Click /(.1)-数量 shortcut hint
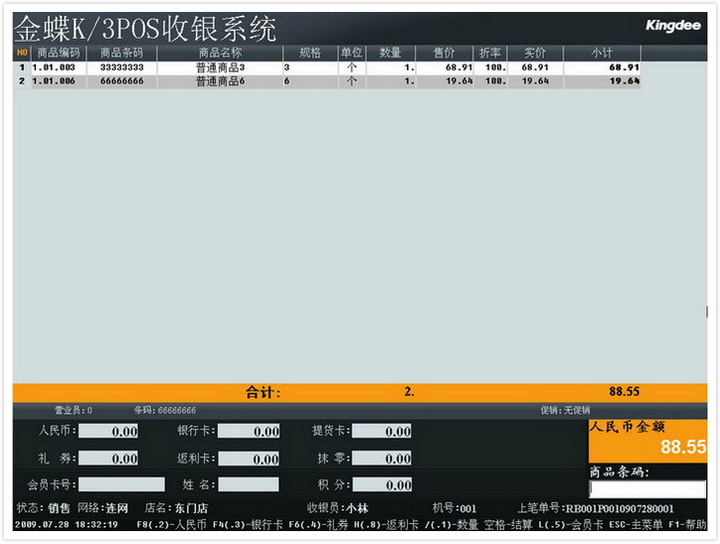 (451, 524)
